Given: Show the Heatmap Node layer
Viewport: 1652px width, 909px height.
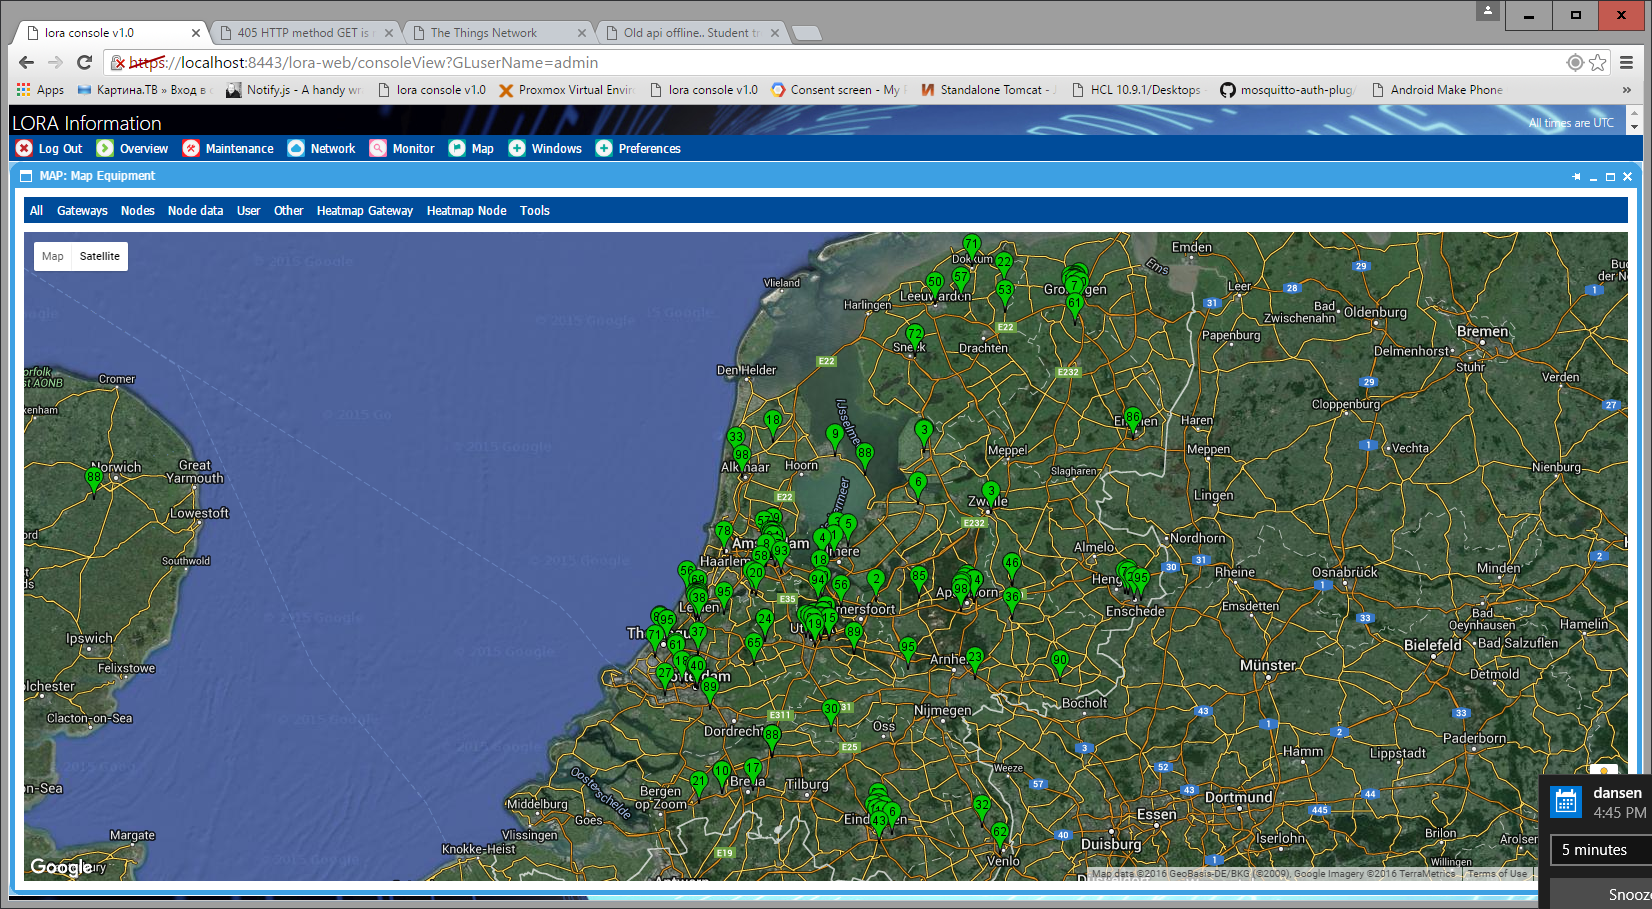Looking at the screenshot, I should click(x=467, y=211).
